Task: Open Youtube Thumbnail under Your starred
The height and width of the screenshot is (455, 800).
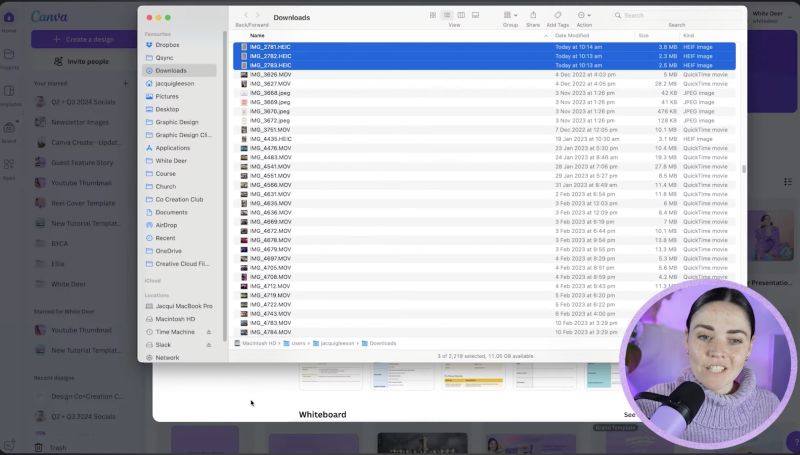Action: (x=74, y=183)
